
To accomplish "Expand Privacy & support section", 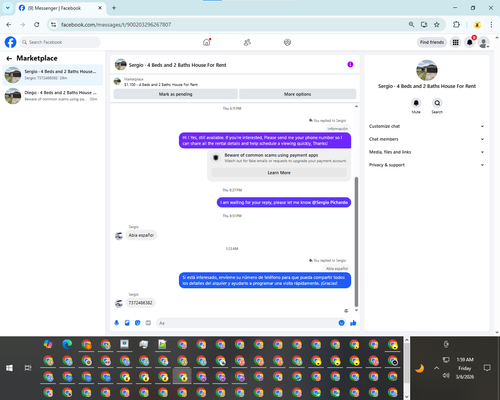I will click(x=426, y=165).
